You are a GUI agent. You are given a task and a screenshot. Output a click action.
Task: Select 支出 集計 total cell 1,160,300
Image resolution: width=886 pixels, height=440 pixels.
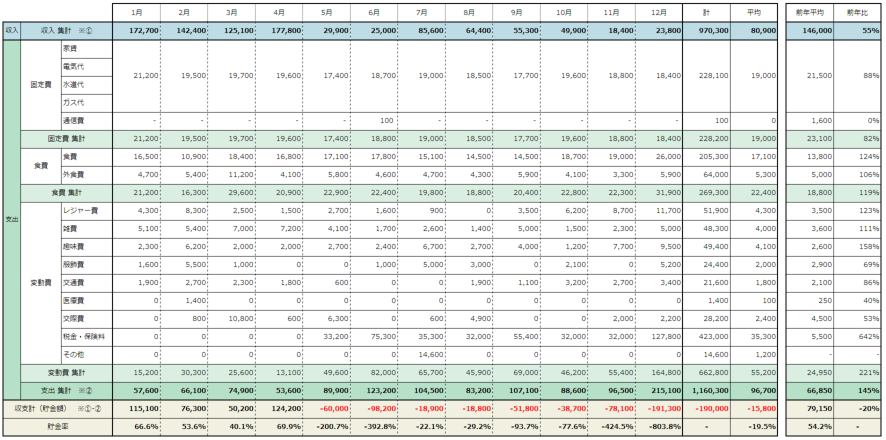pyautogui.click(x=706, y=391)
